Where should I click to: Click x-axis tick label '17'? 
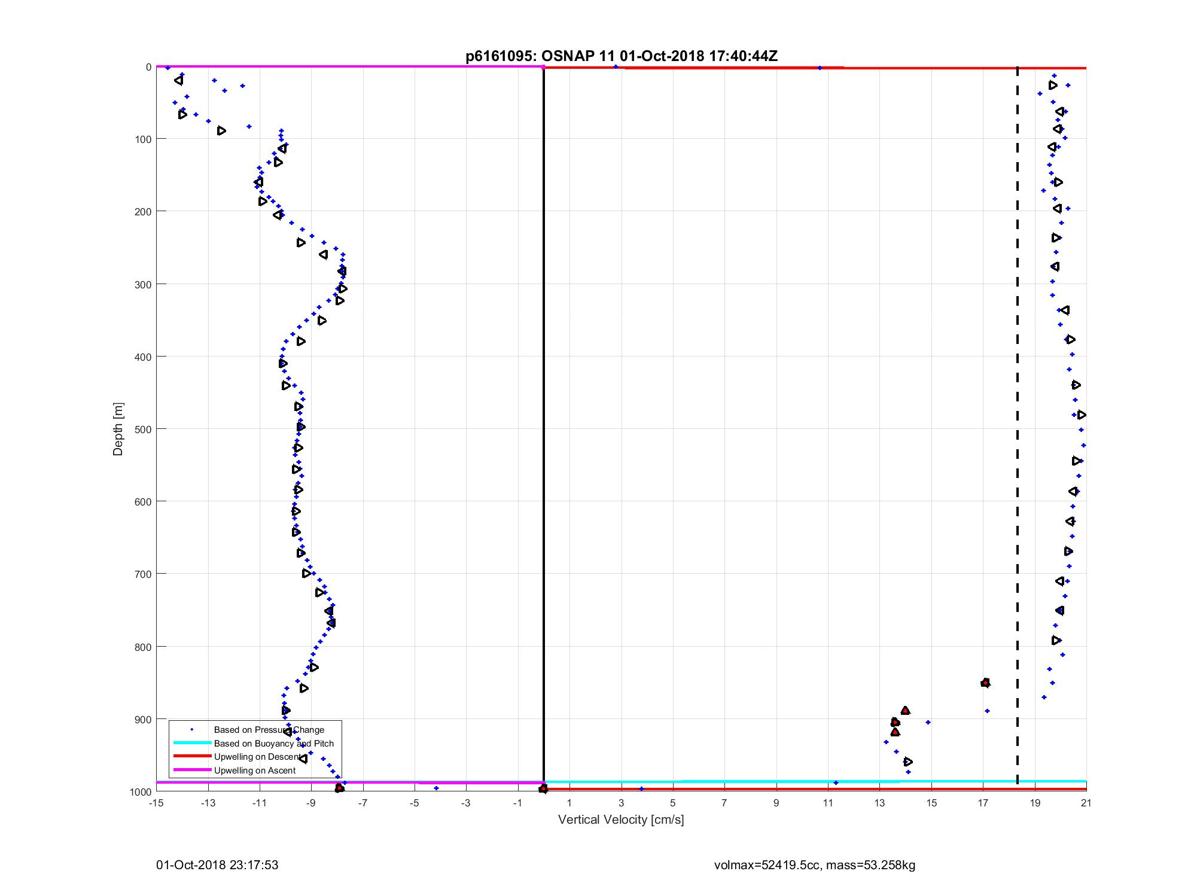pyautogui.click(x=983, y=802)
